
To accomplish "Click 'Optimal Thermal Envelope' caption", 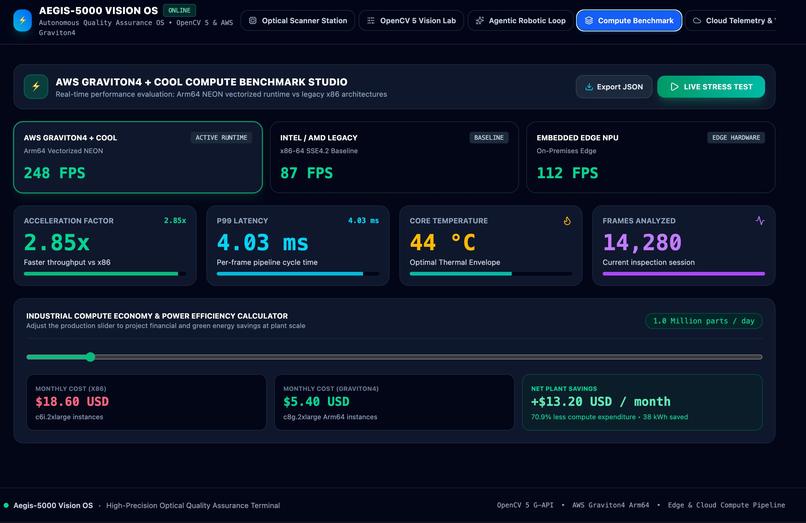I will point(455,262).
